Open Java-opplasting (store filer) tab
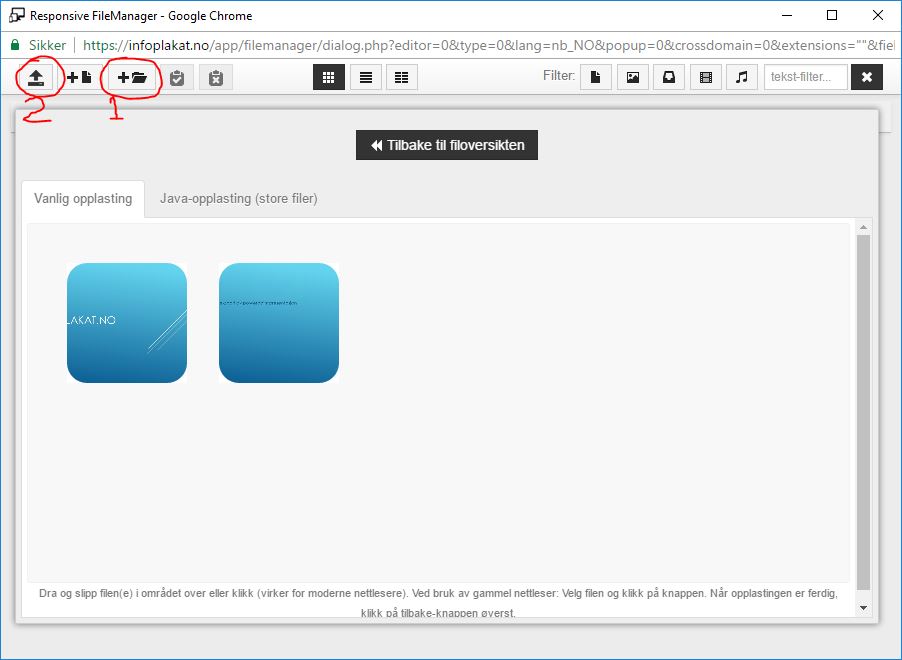Image resolution: width=902 pixels, height=660 pixels. click(238, 198)
